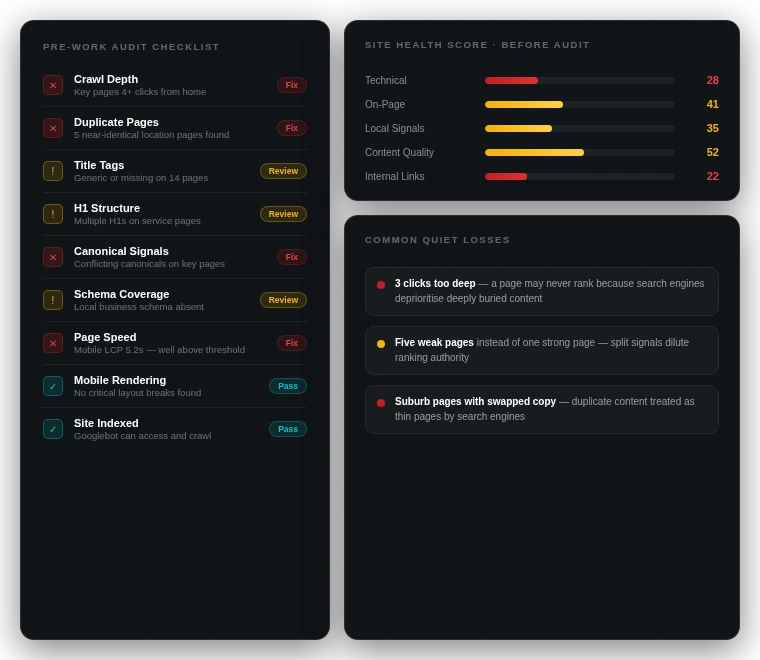Click the warning icon beside Title Tags

pos(53,171)
